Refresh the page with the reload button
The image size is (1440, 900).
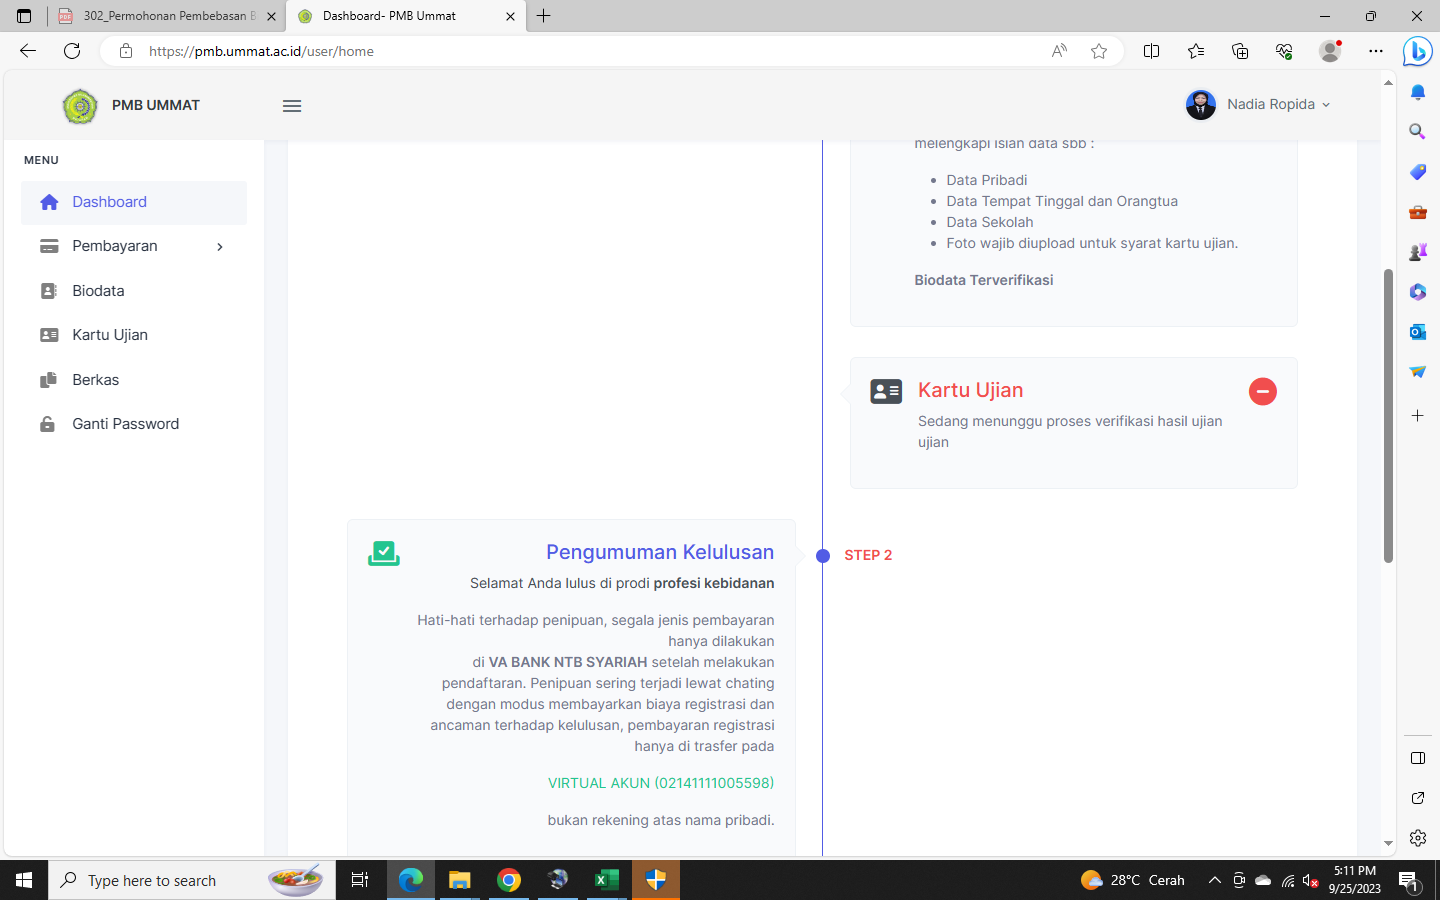point(72,51)
